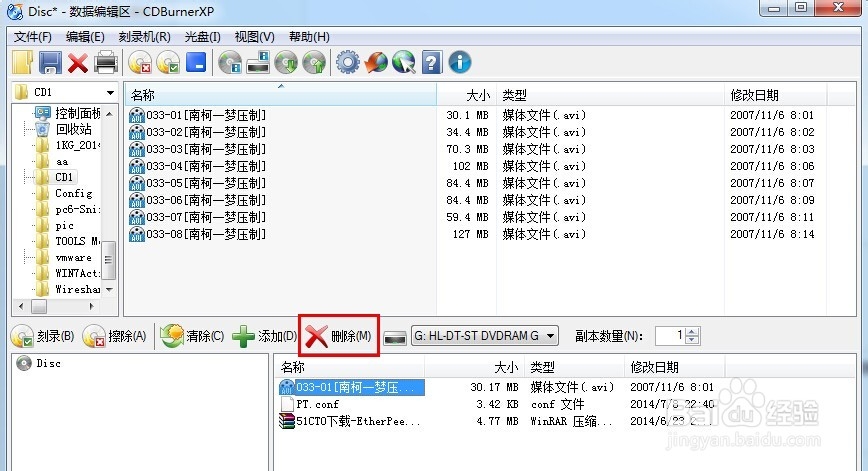Increase the 副本数量 copy count

tap(692, 331)
